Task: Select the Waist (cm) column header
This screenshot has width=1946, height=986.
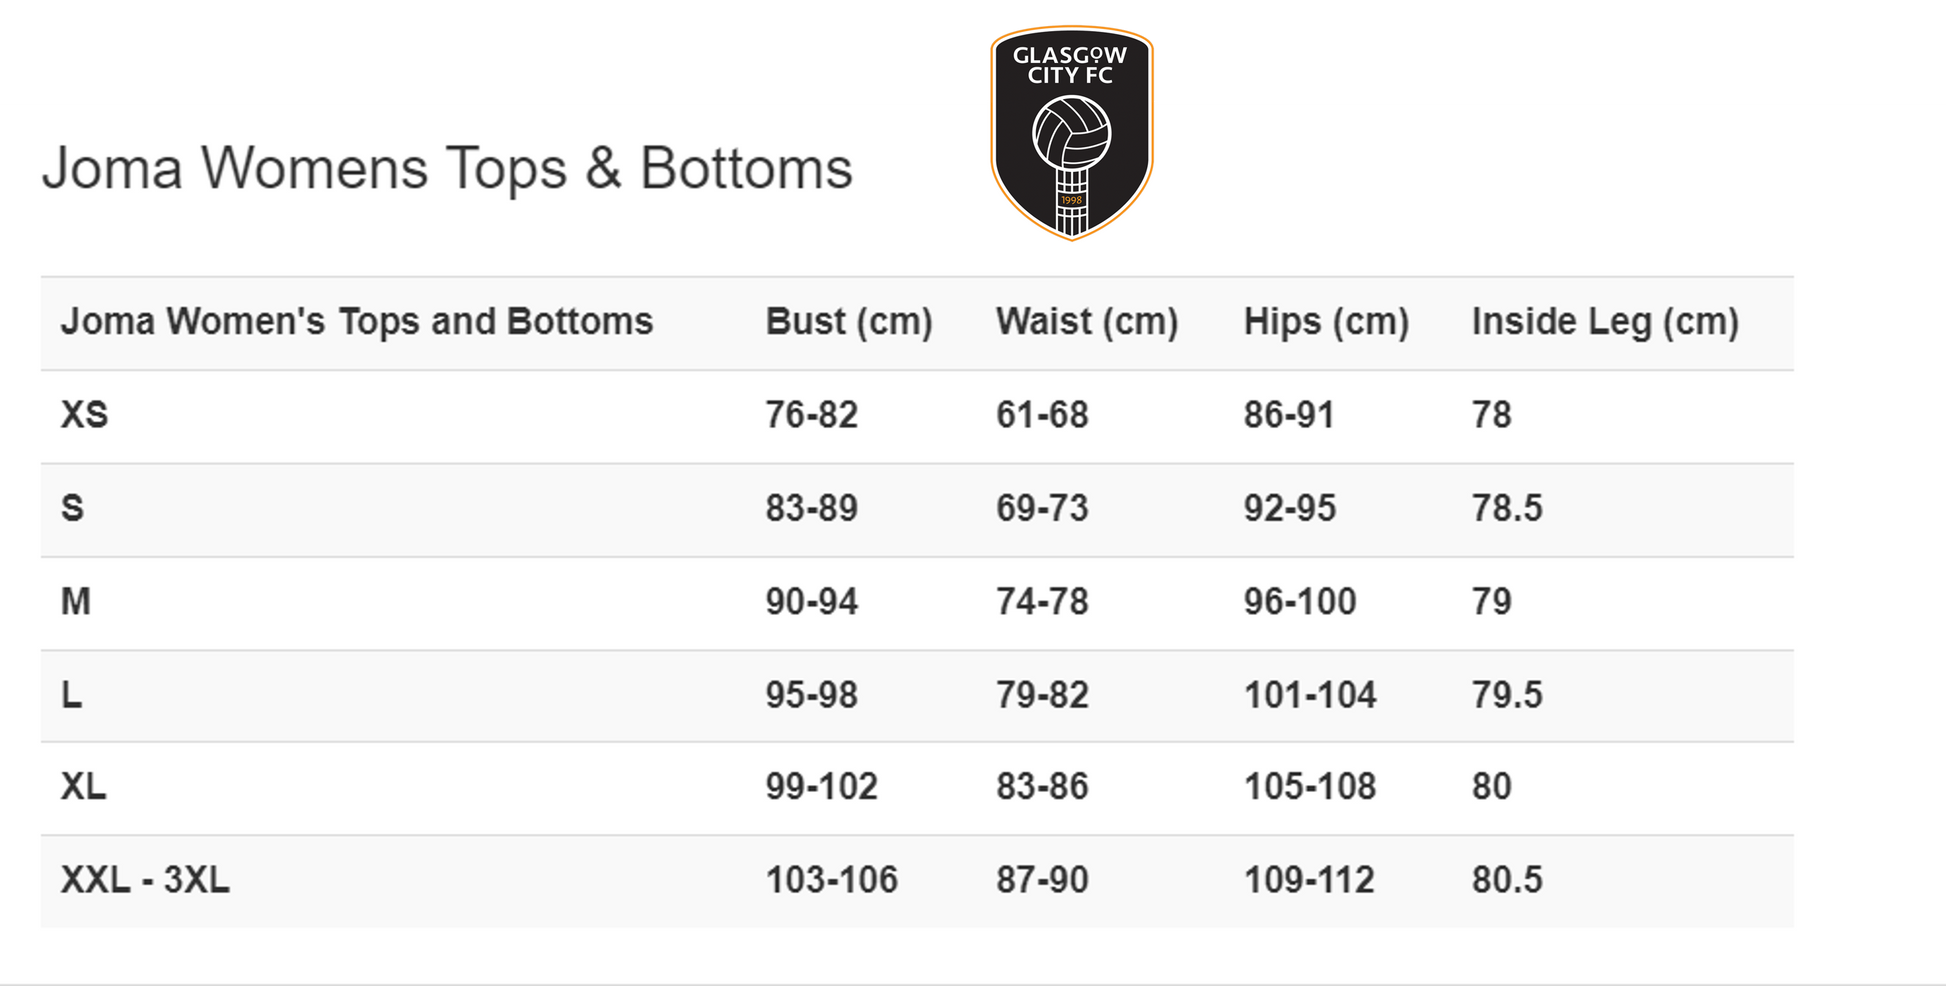Action: (x=1087, y=322)
